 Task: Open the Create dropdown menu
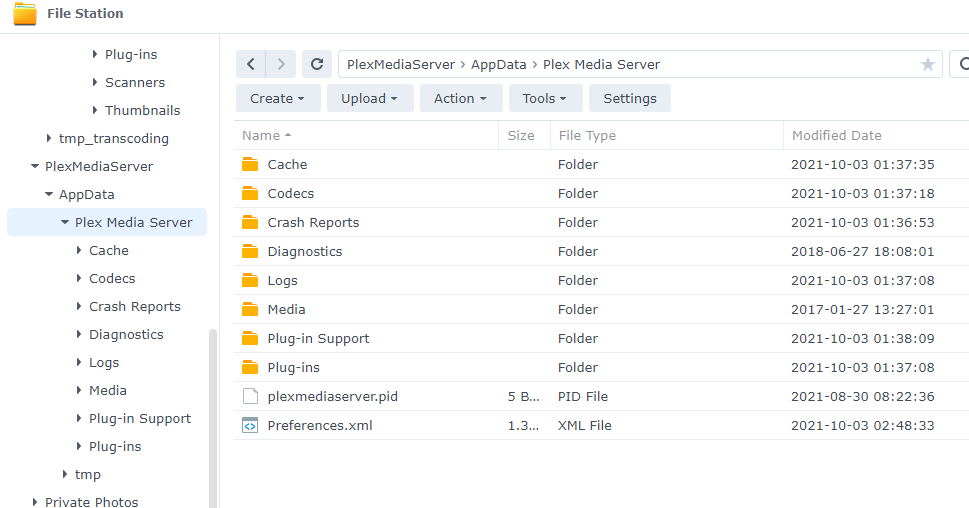pos(278,98)
